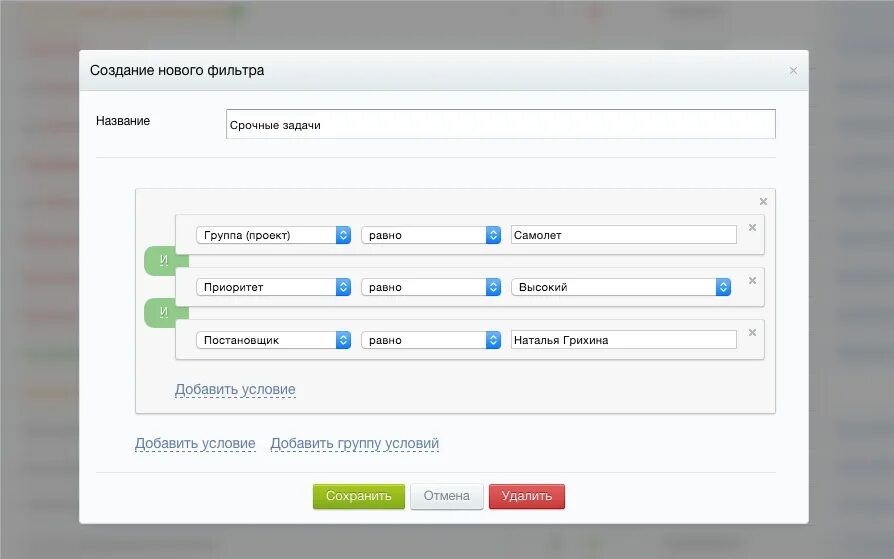
Task: Open the Приоритет field dropdown
Action: pyautogui.click(x=273, y=287)
